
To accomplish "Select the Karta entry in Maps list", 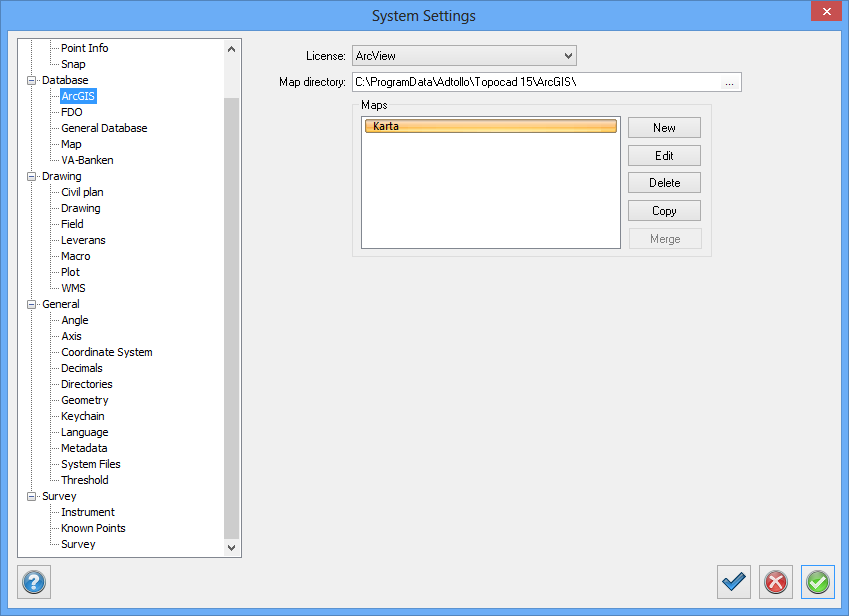I will [490, 126].
